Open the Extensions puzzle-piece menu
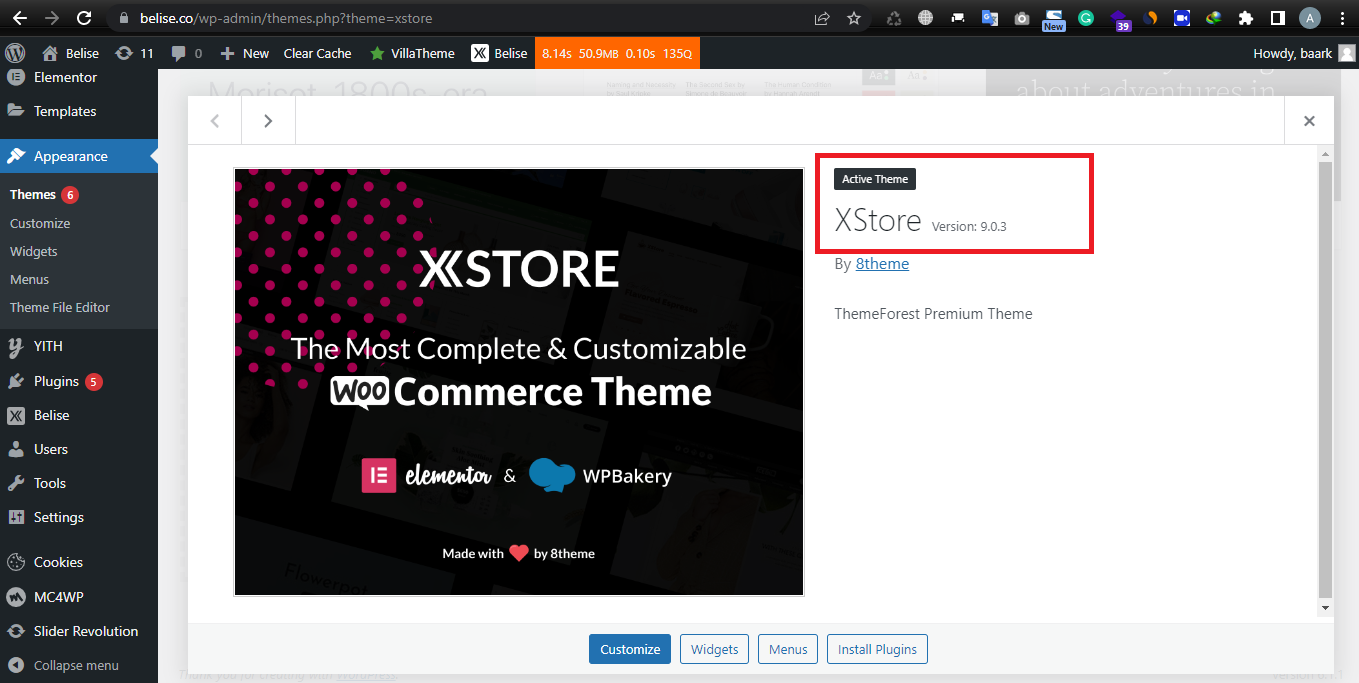Screen dimensions: 1359x683 [x=1246, y=18]
